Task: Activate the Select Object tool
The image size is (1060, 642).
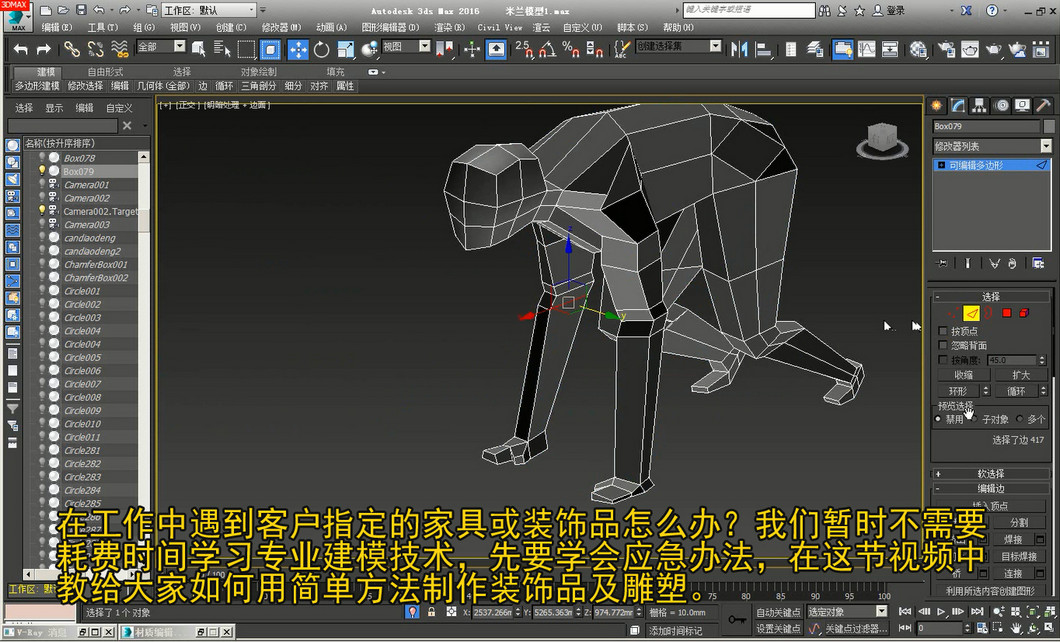Action: 199,49
